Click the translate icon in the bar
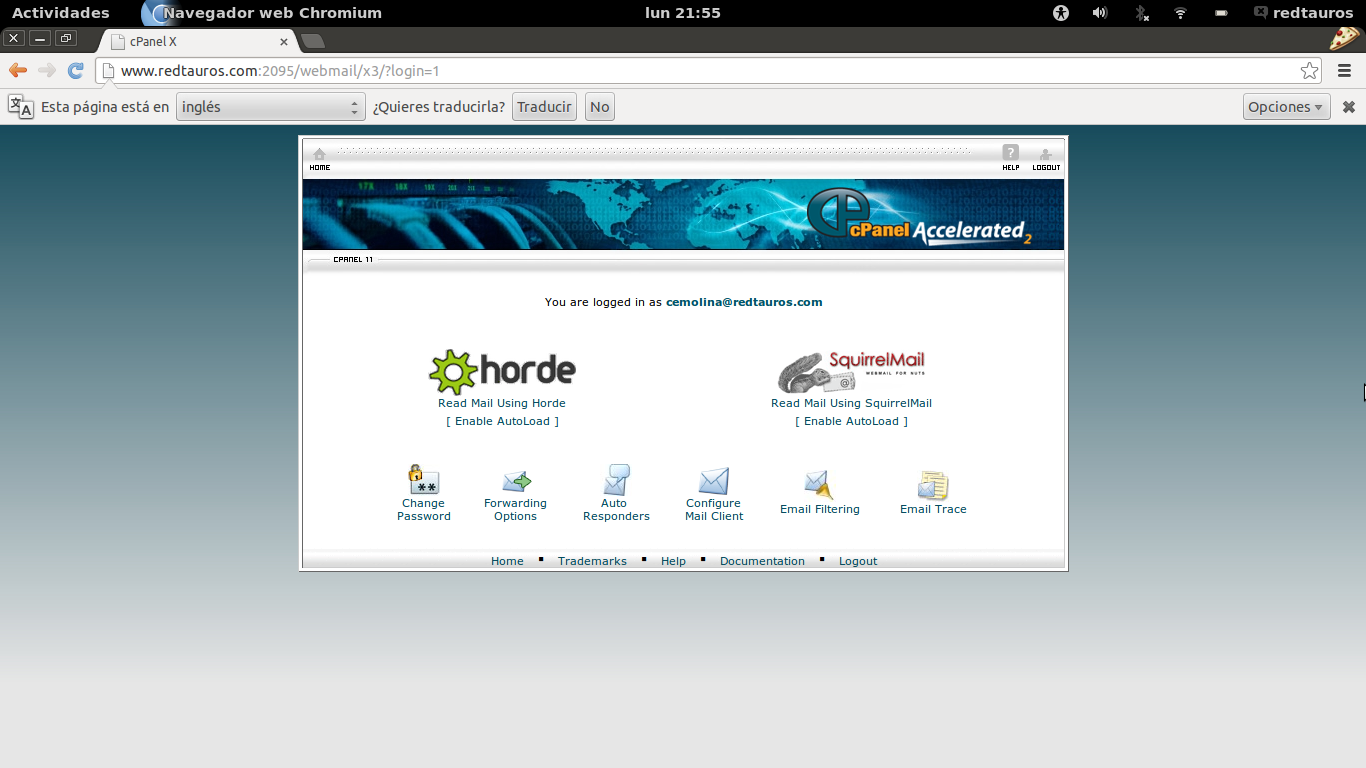 (20, 106)
